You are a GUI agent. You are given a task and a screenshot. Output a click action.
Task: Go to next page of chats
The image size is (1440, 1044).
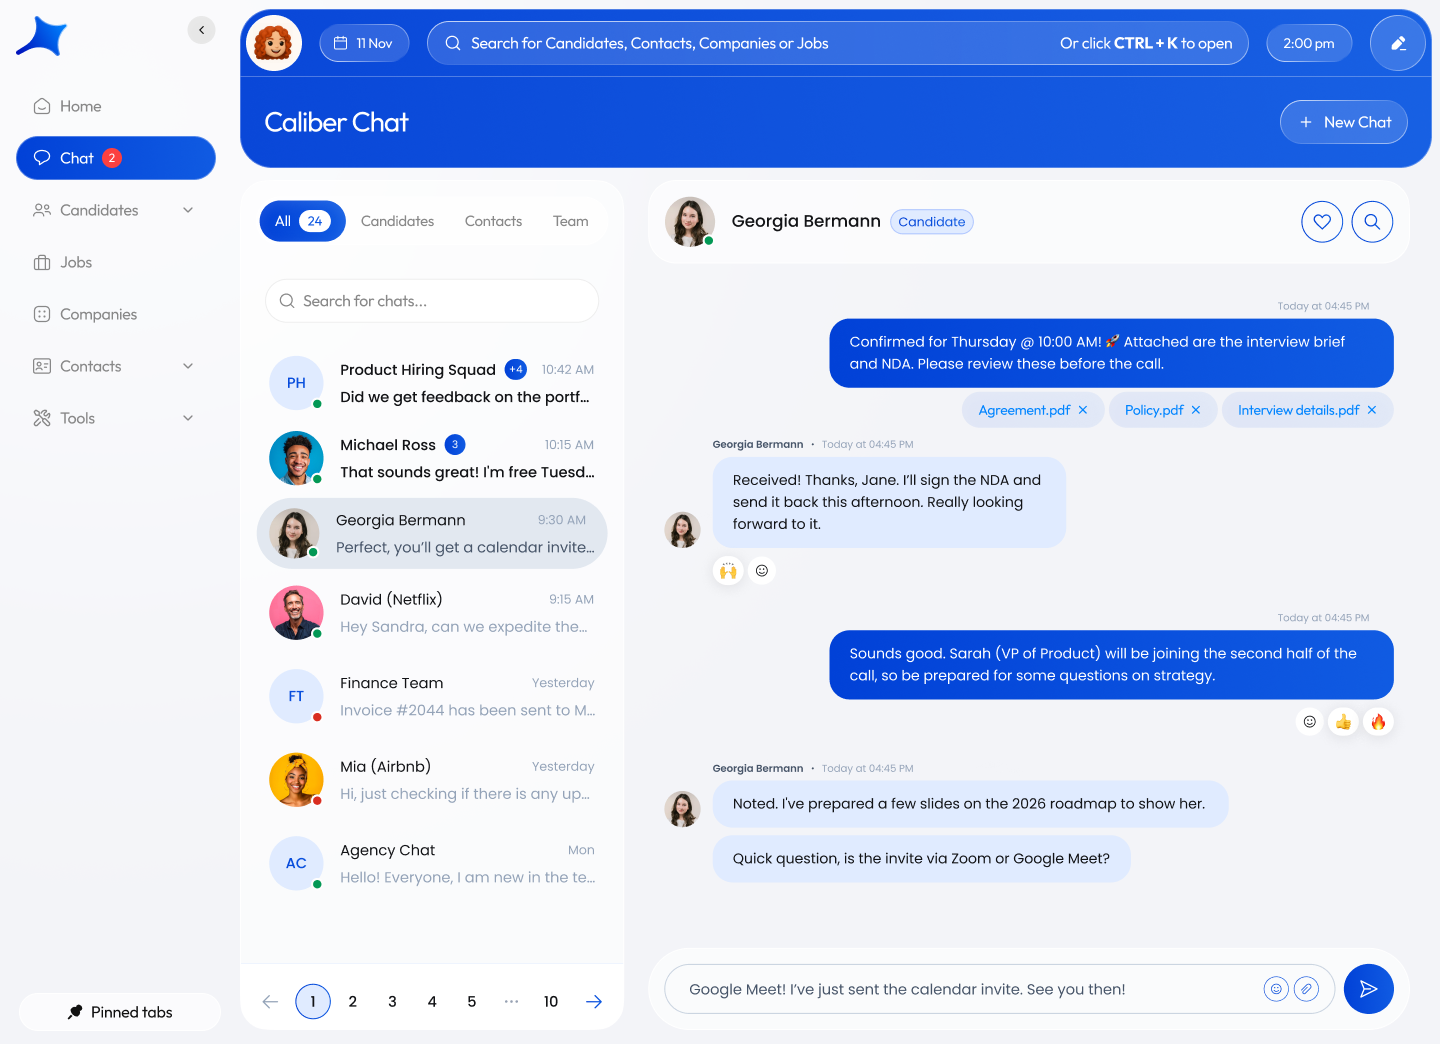click(x=594, y=1002)
